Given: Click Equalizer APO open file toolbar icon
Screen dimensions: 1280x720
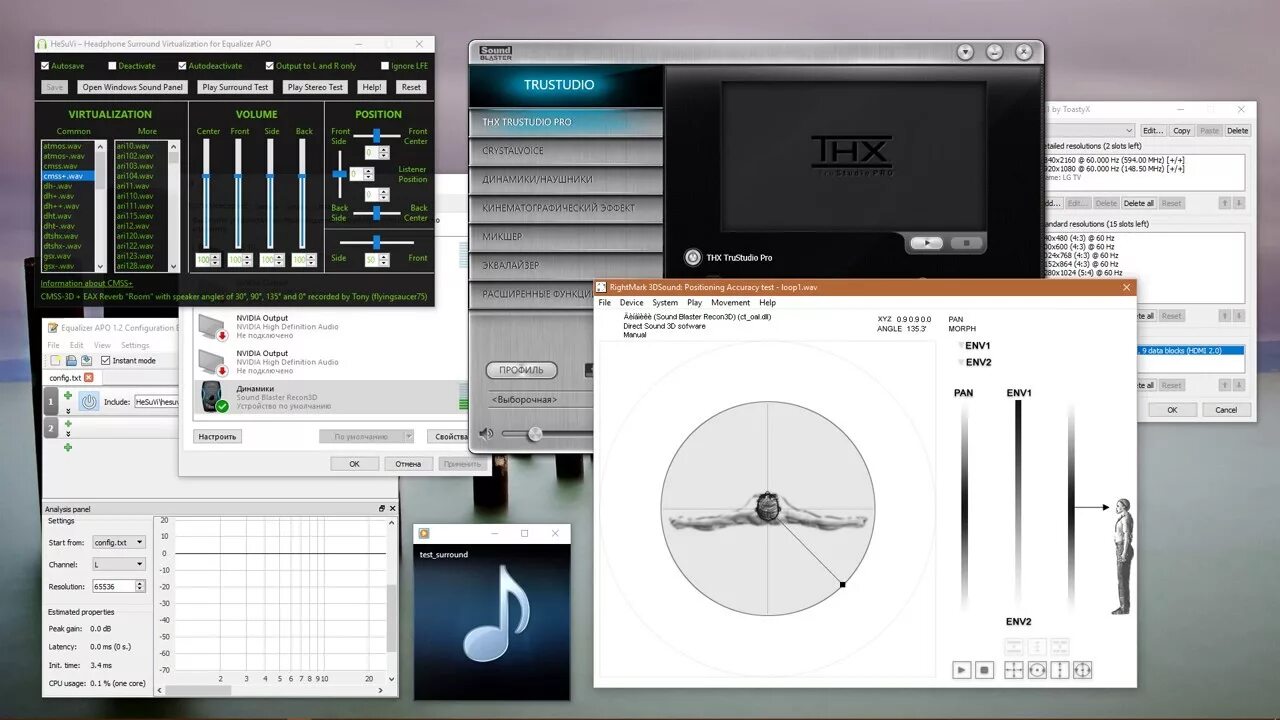Looking at the screenshot, I should click(x=71, y=360).
